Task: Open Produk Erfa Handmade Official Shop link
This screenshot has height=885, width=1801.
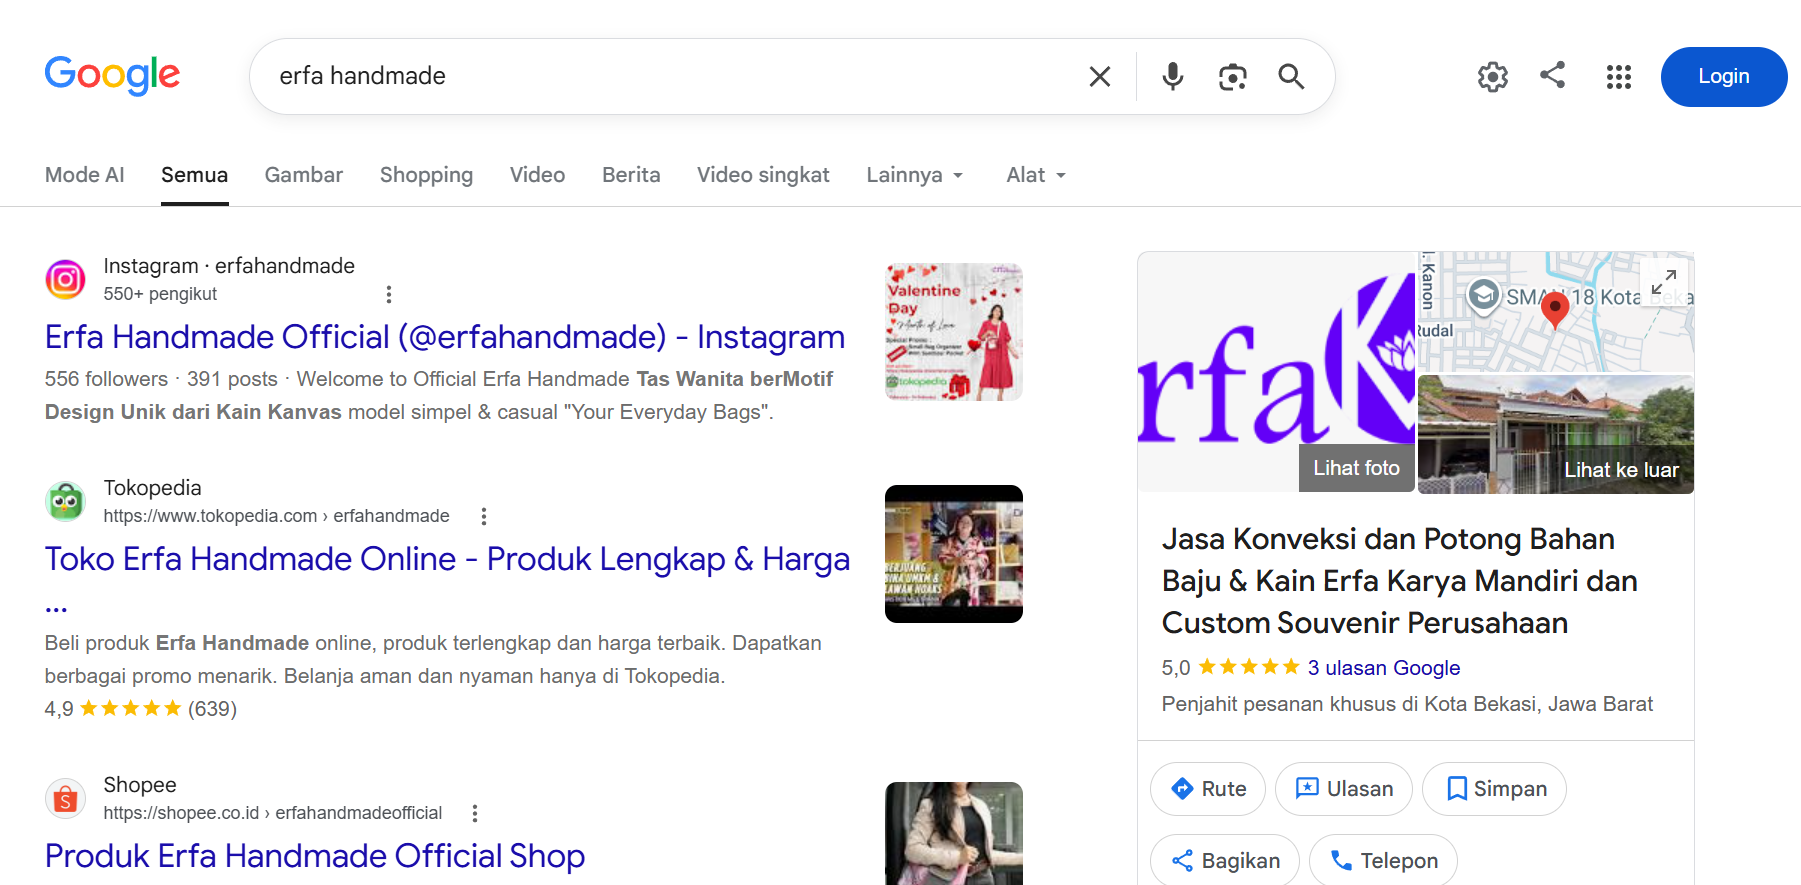Action: (x=315, y=856)
